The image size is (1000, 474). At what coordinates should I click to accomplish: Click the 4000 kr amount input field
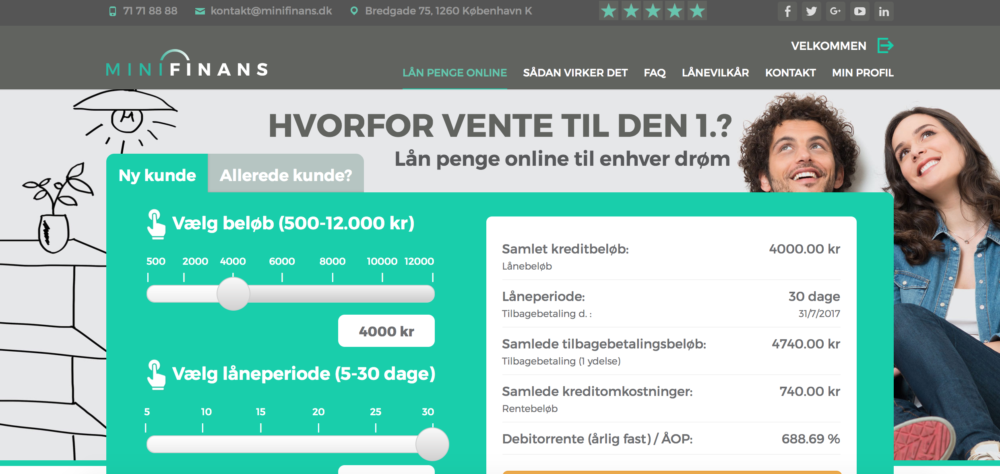point(386,331)
